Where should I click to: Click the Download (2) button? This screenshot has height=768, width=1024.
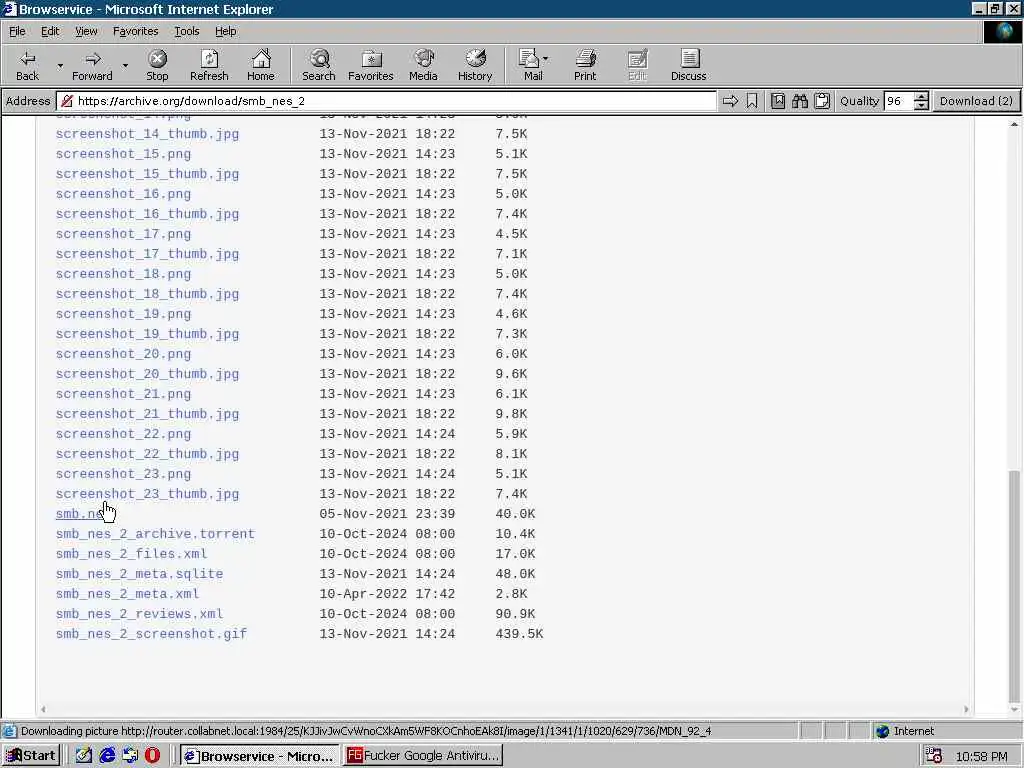976,101
